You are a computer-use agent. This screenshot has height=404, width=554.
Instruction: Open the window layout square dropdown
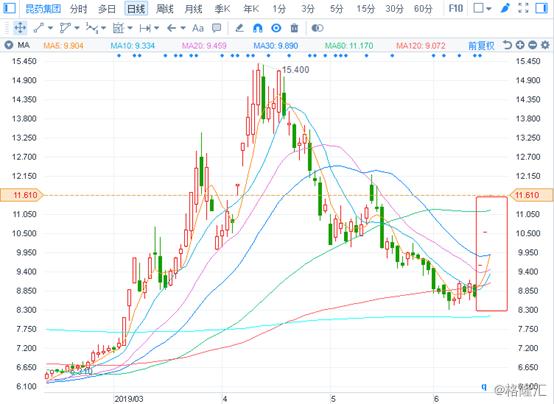(482, 8)
